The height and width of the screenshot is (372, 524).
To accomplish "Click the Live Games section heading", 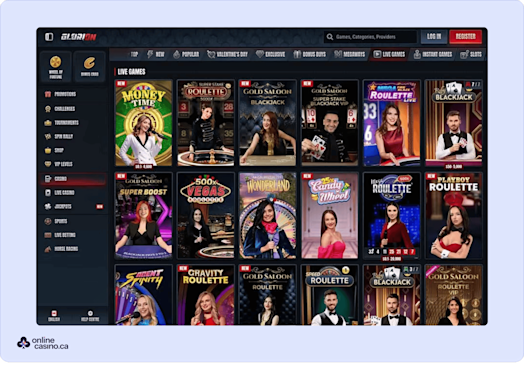I will click(131, 72).
